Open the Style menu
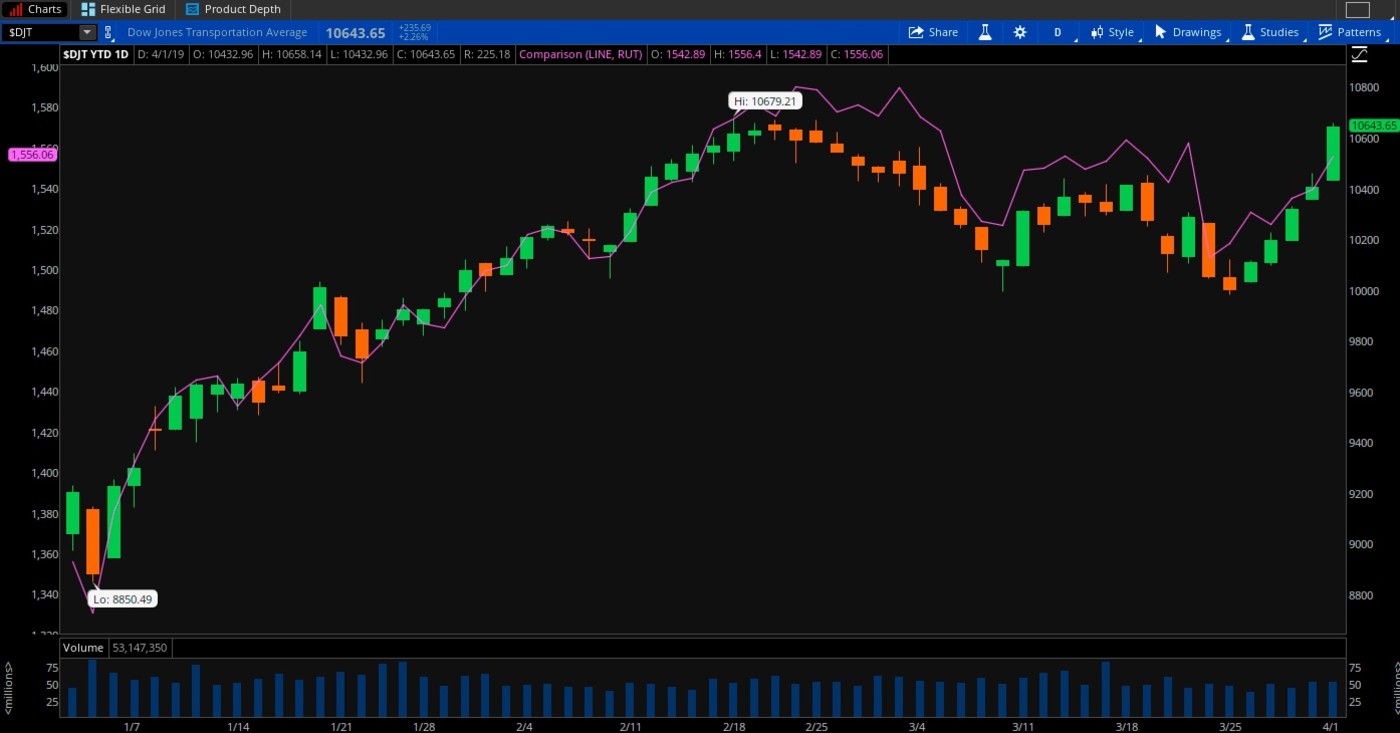 1112,32
